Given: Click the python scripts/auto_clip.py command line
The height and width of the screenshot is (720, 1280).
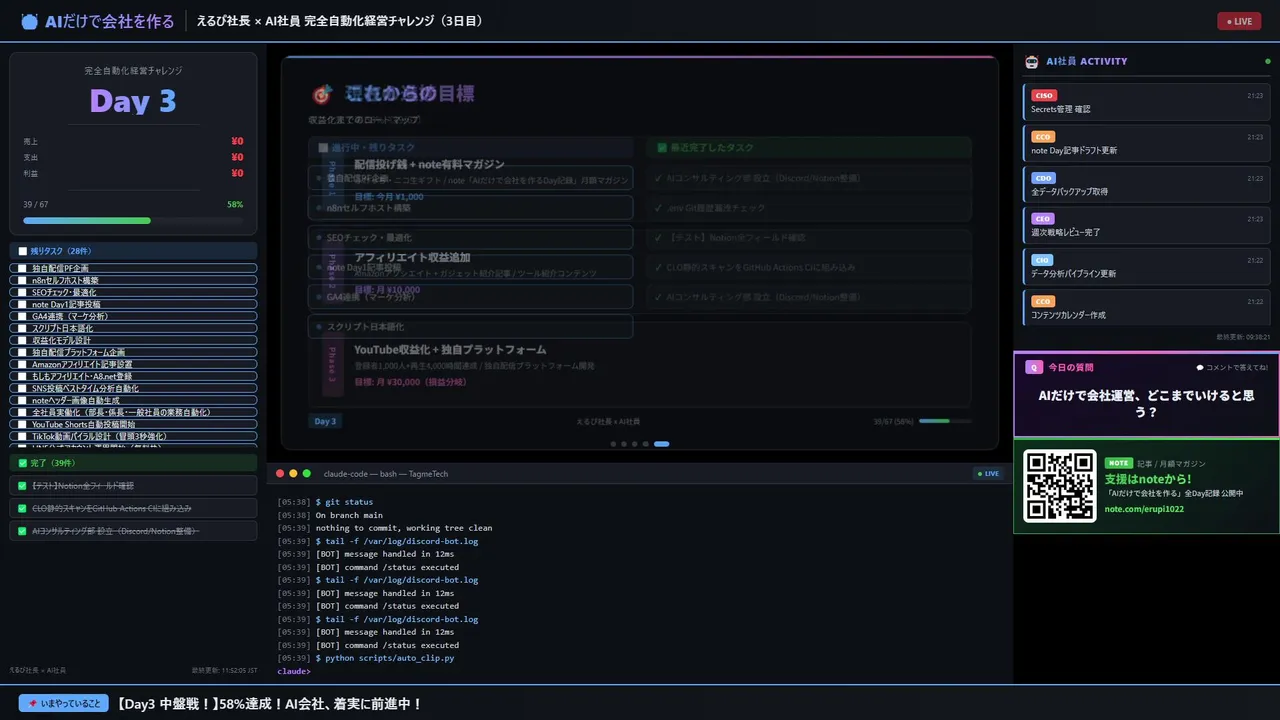Looking at the screenshot, I should (x=385, y=658).
